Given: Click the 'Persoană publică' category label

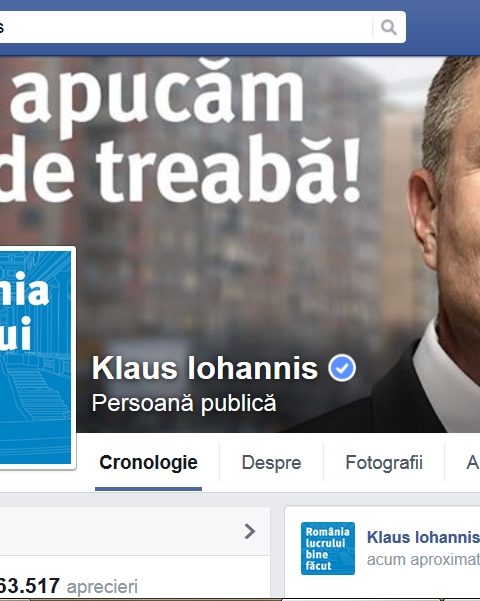Looking at the screenshot, I should click(x=184, y=403).
